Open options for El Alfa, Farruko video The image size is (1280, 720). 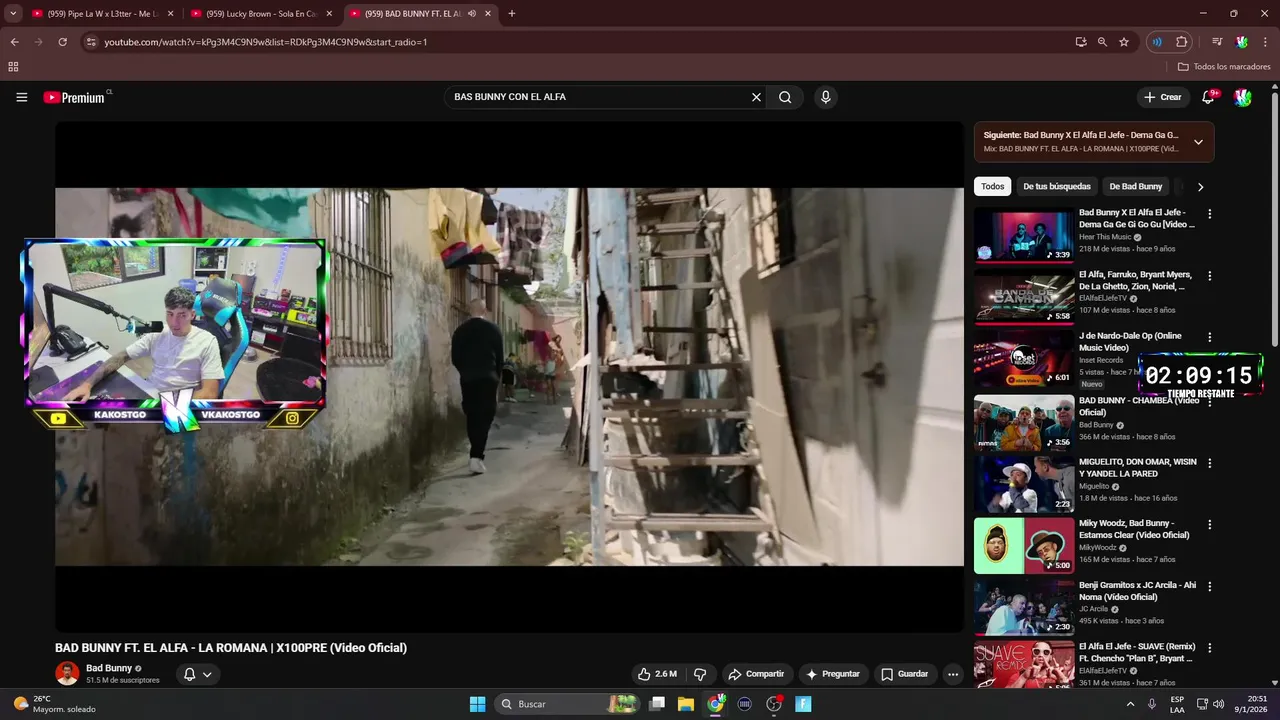click(1209, 276)
